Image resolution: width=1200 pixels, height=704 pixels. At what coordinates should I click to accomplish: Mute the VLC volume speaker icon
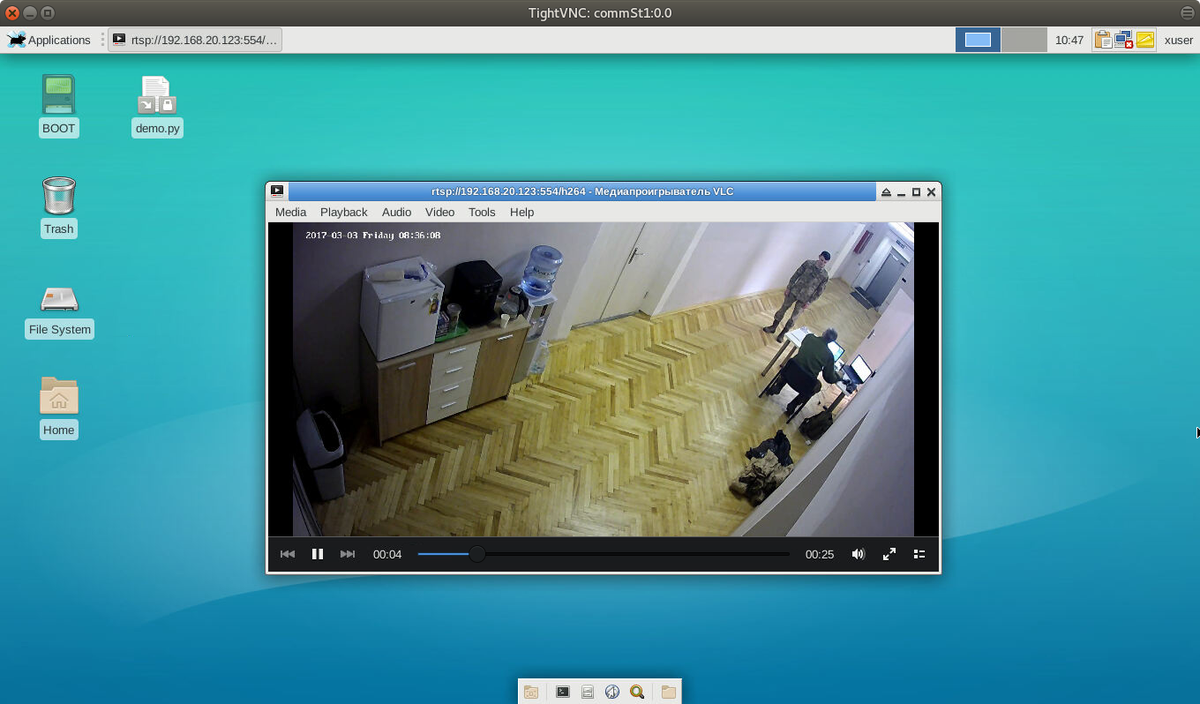coord(858,554)
